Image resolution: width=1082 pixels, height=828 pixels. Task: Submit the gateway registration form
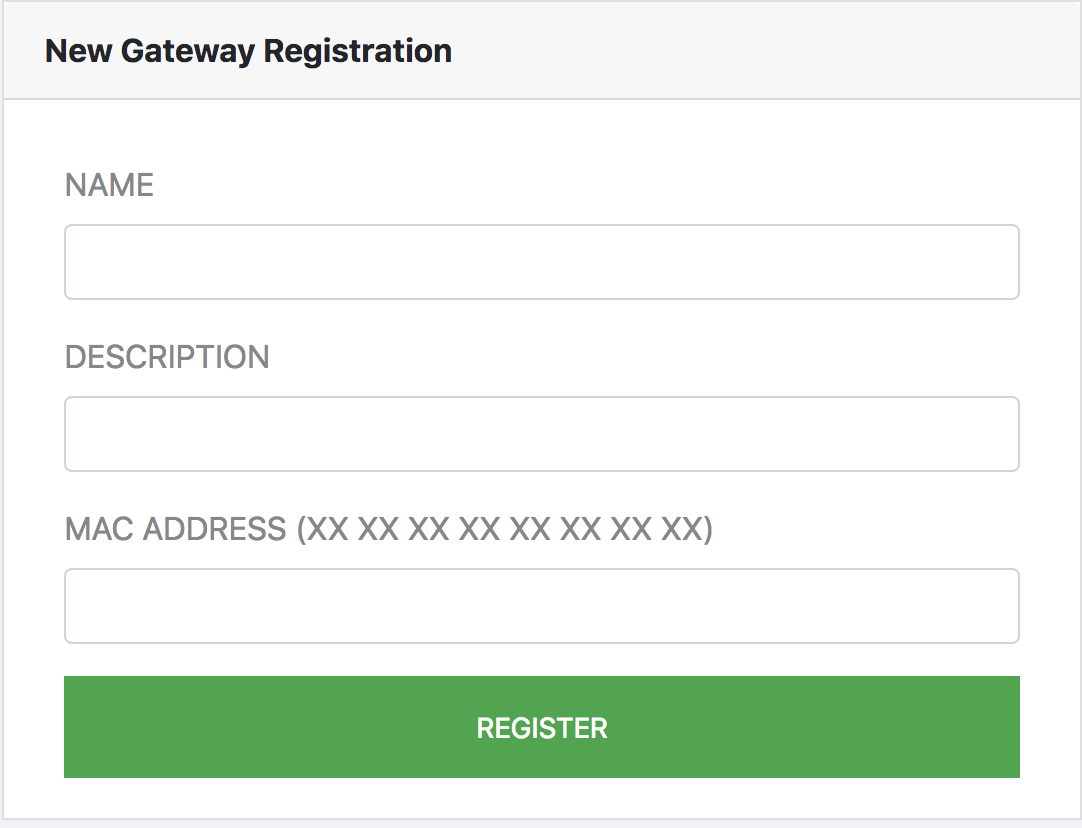click(541, 727)
